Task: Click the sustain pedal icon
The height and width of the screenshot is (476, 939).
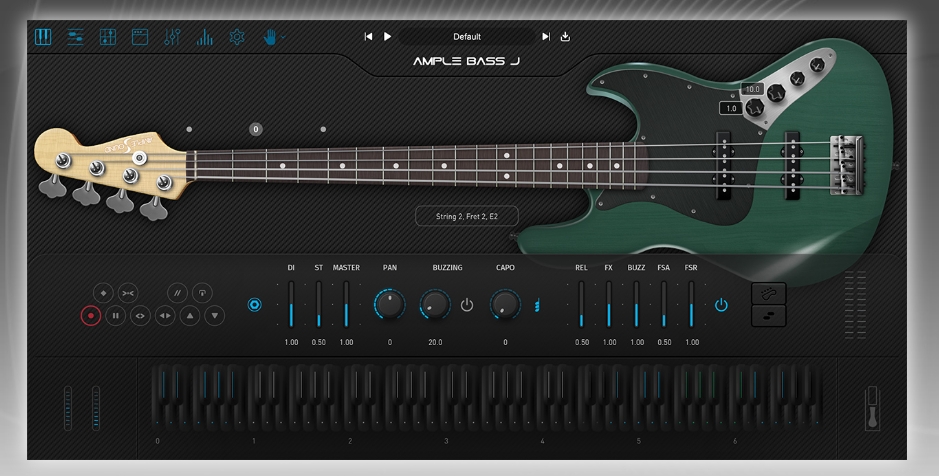Action: point(873,408)
